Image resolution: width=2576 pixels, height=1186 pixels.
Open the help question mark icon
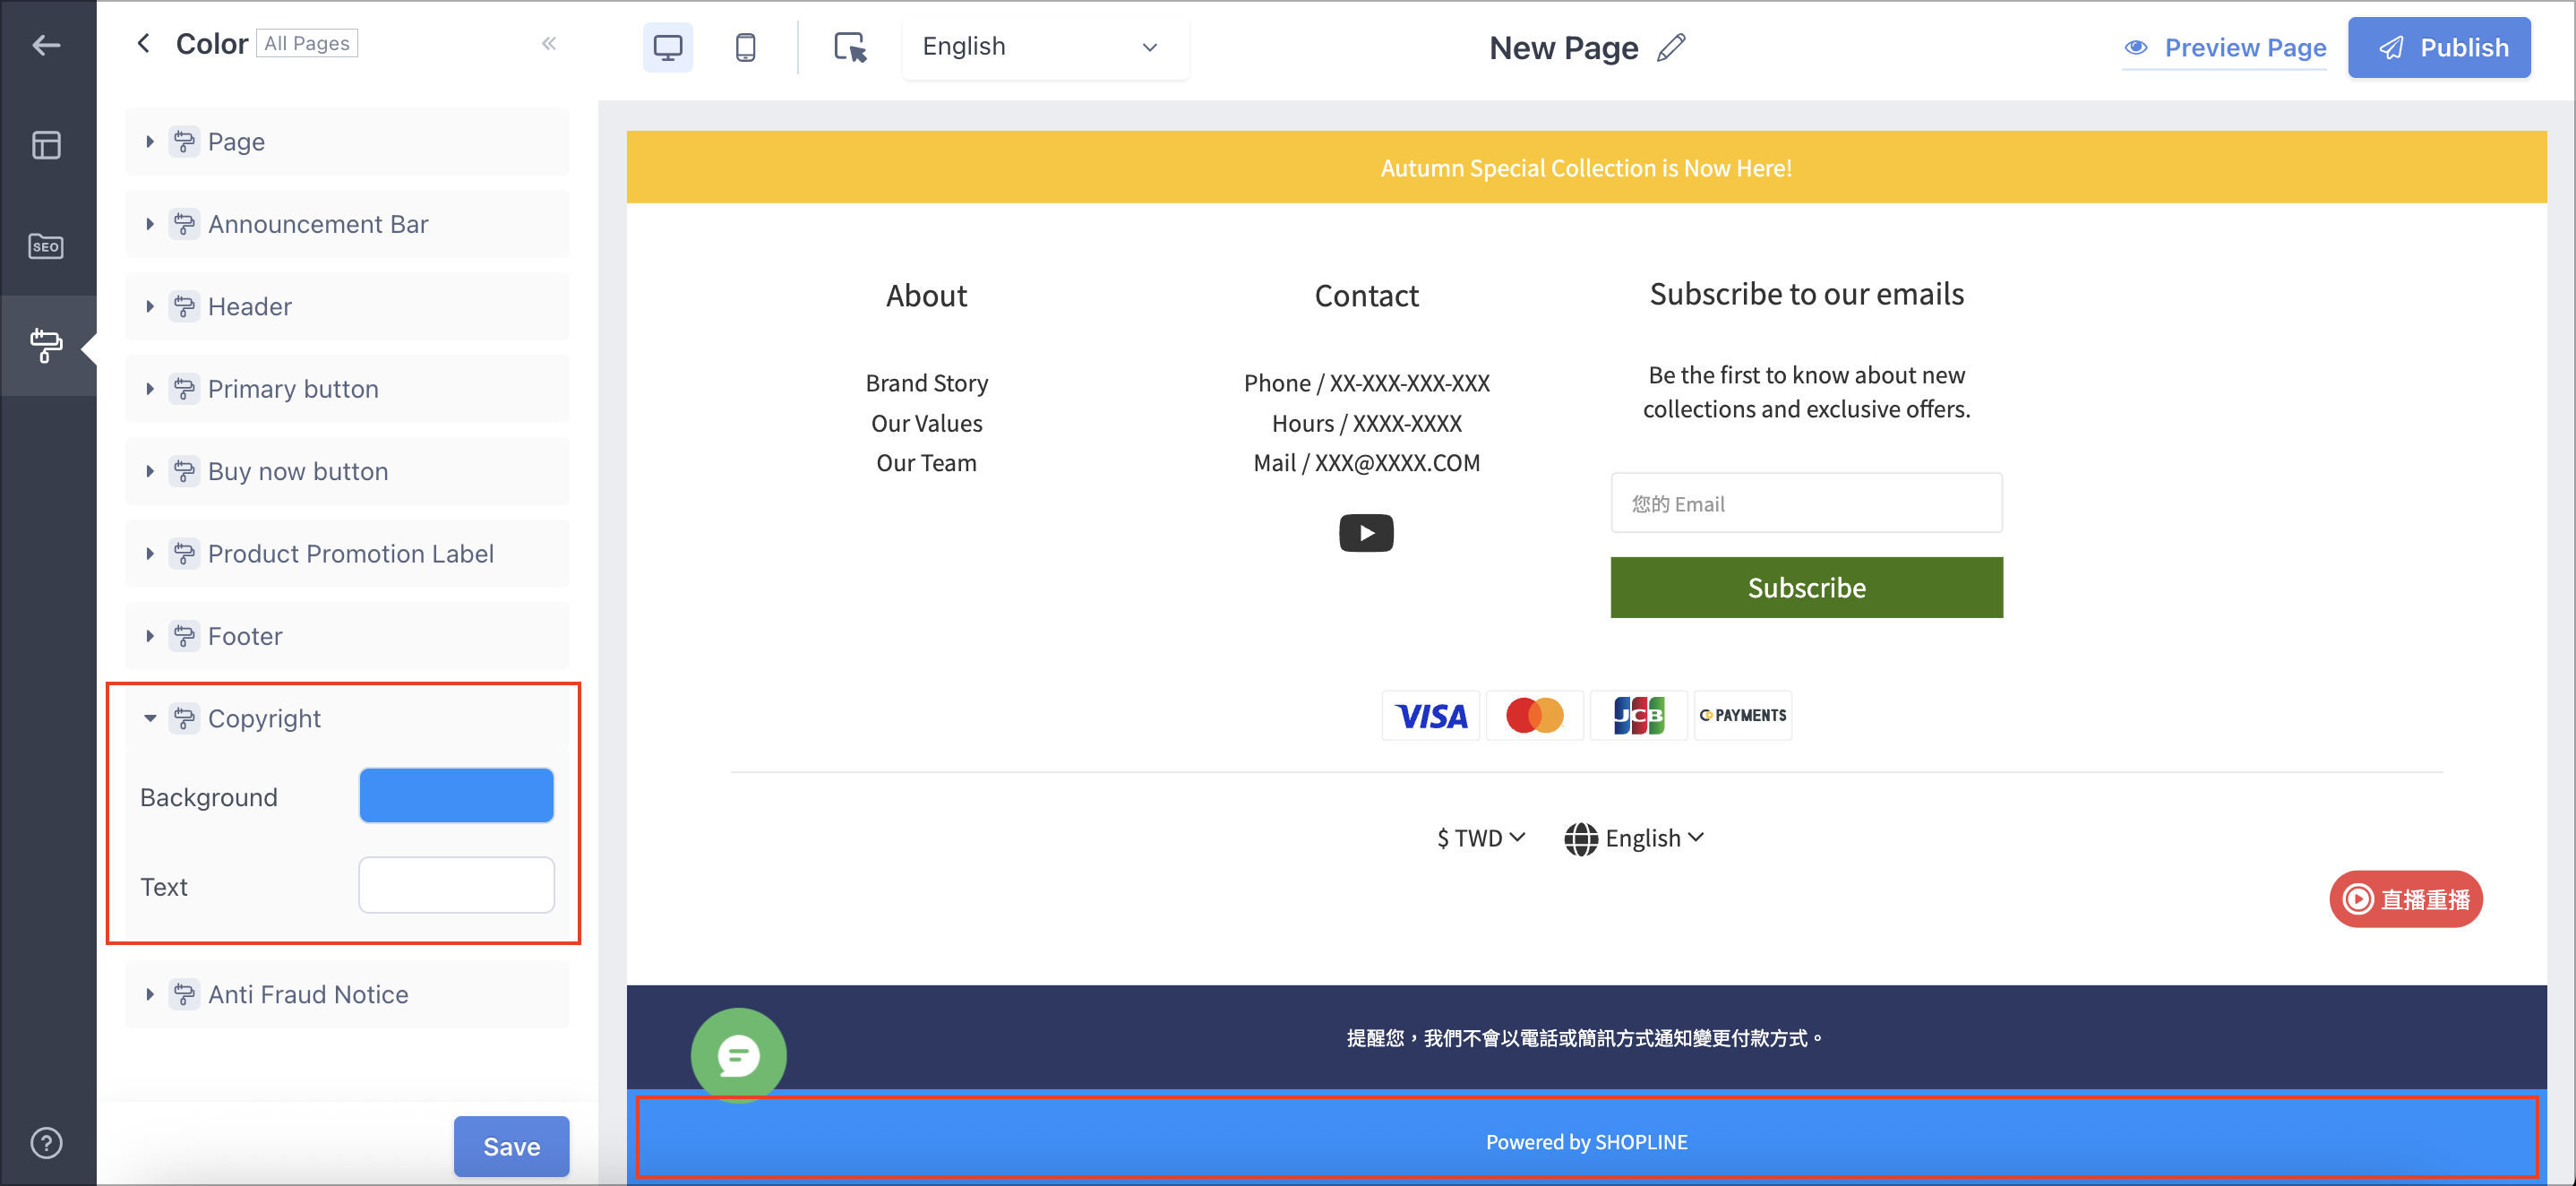(46, 1142)
